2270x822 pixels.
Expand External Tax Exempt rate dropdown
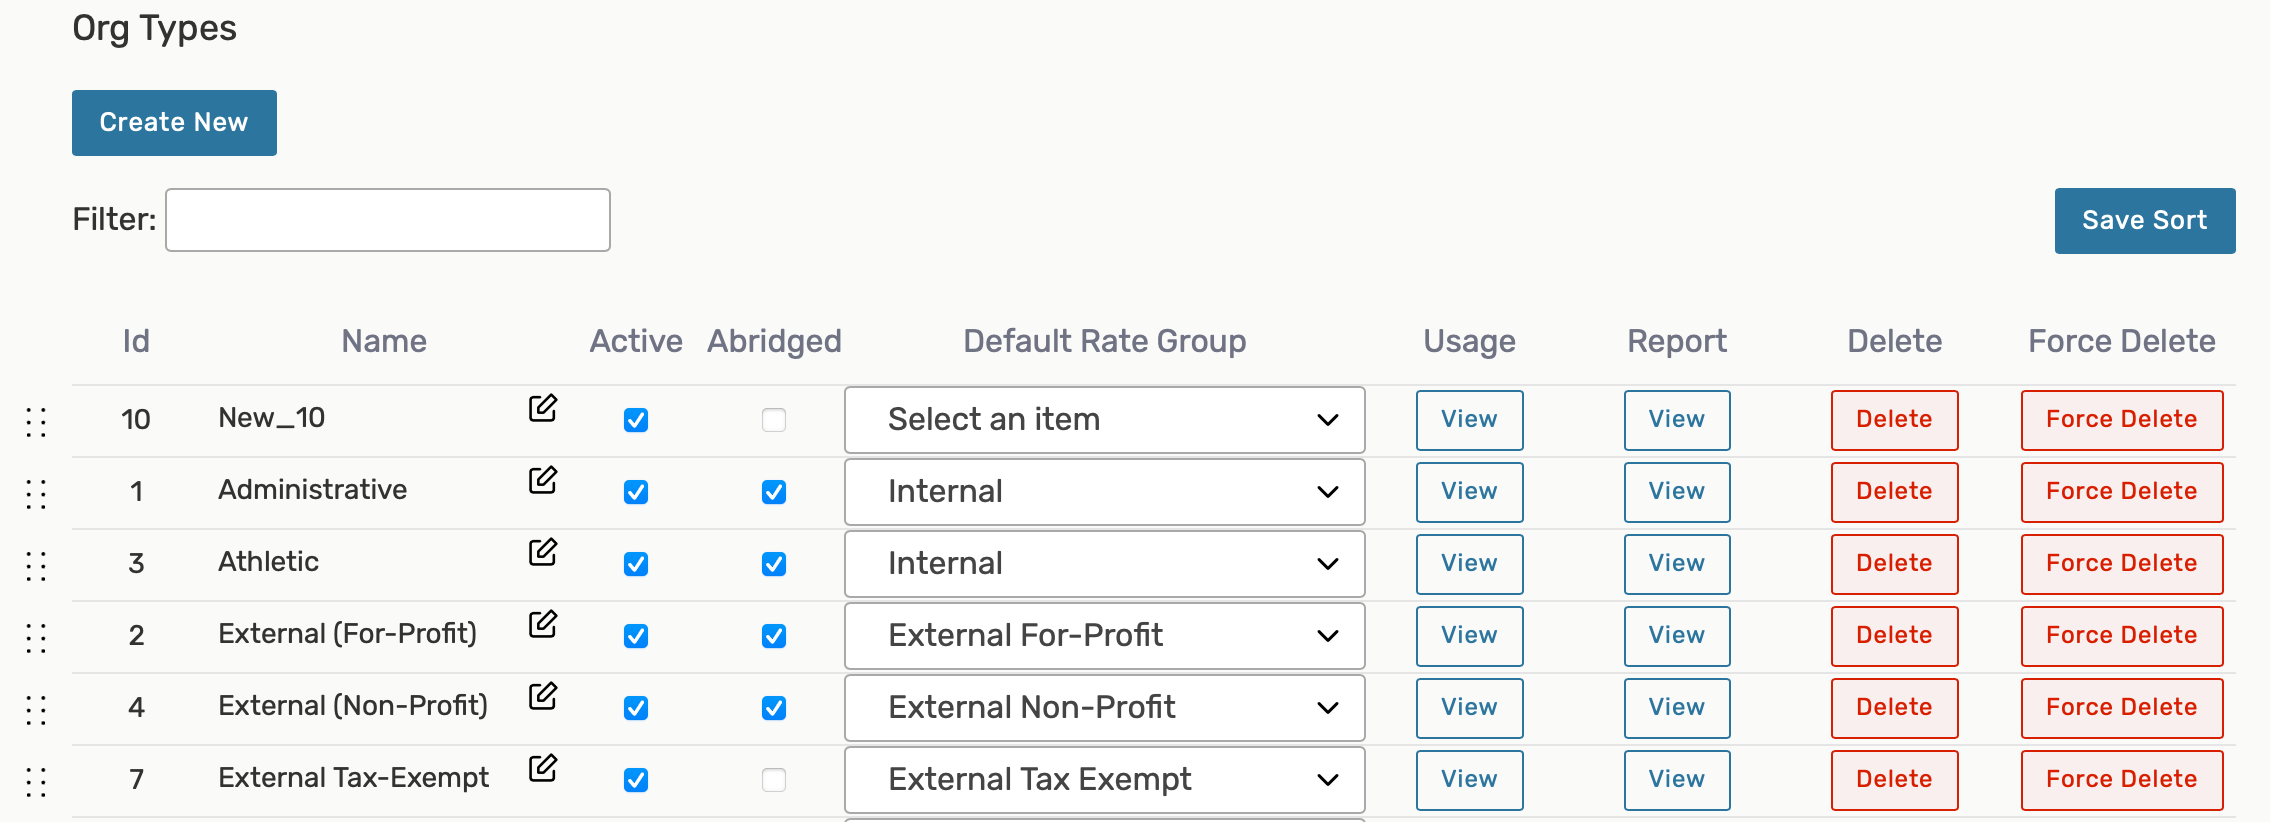tap(1104, 780)
